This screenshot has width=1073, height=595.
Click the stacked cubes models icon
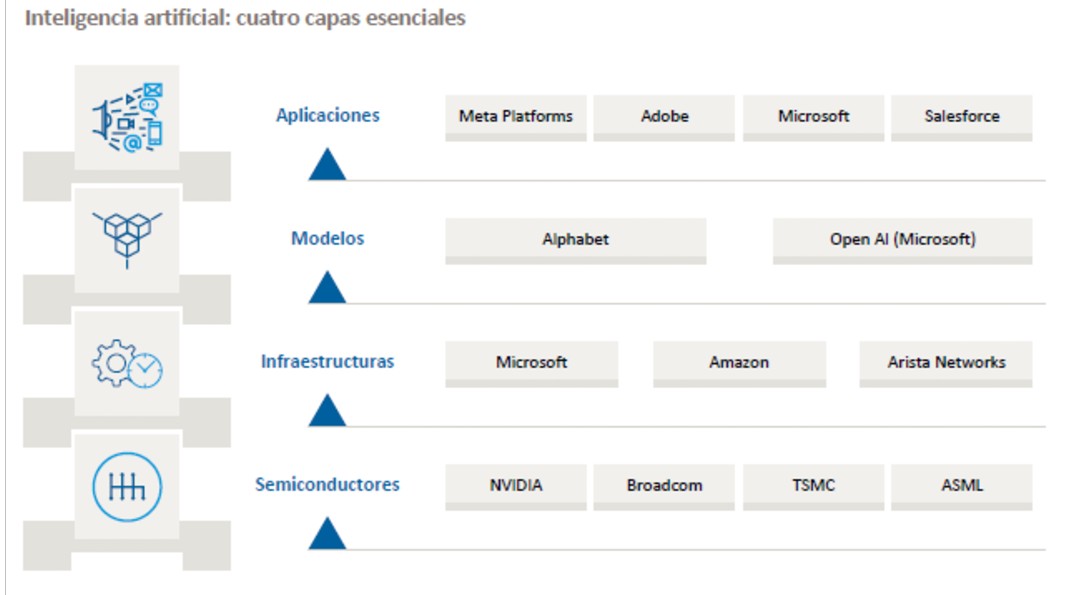pos(127,240)
